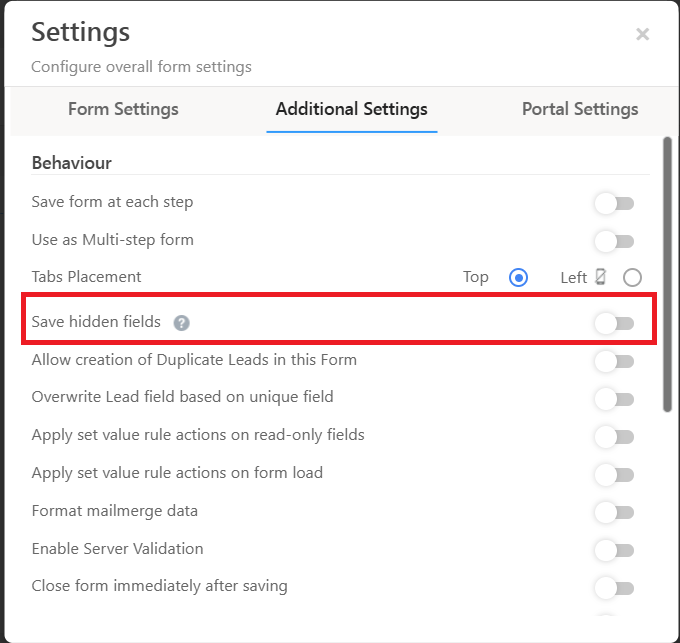Turn on Format mailmerge data
Screen dimensions: 680x643
(614, 512)
